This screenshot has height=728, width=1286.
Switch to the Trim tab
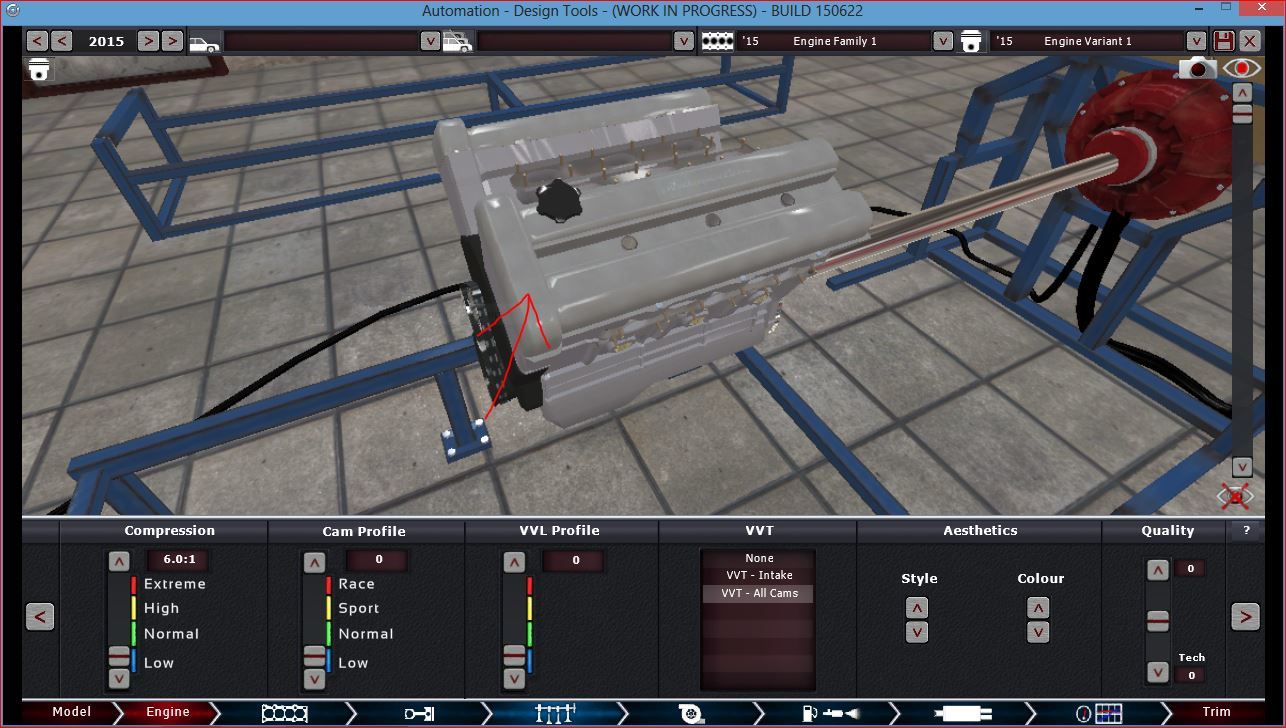pos(1216,712)
